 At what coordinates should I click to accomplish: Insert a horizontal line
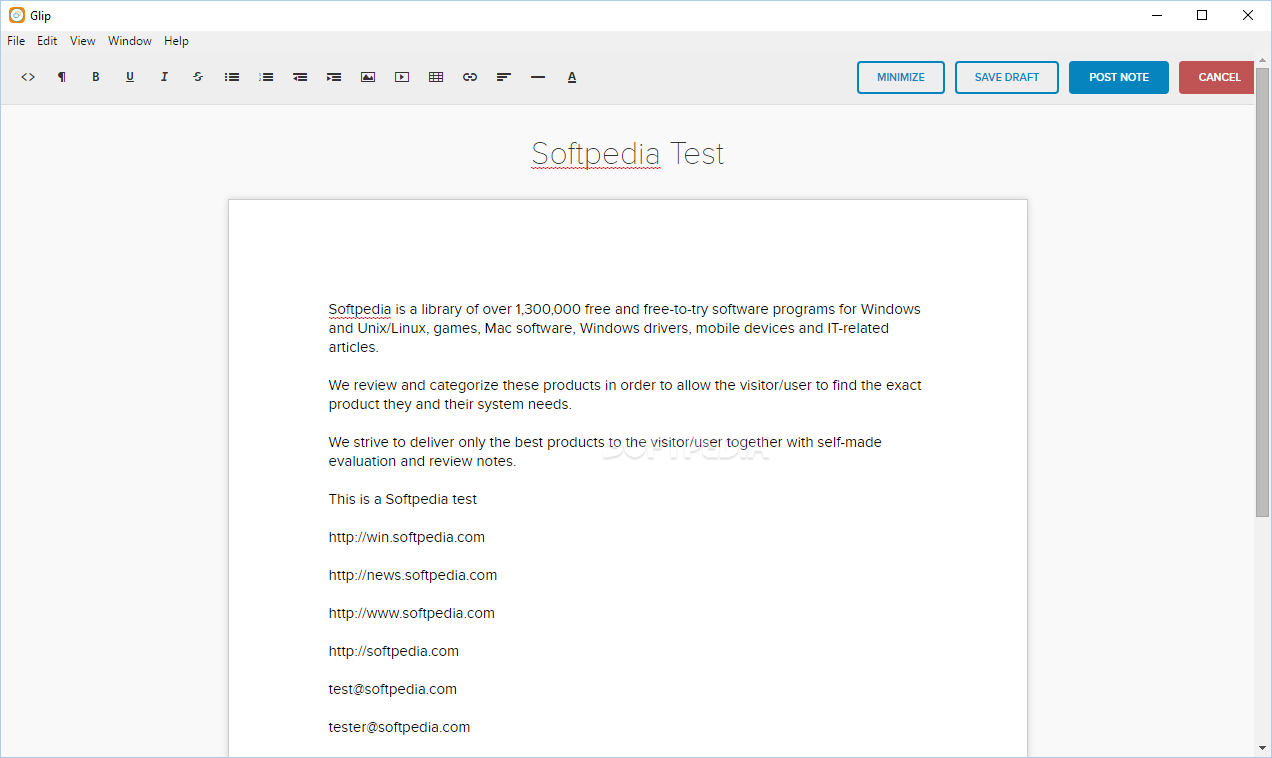(x=538, y=77)
